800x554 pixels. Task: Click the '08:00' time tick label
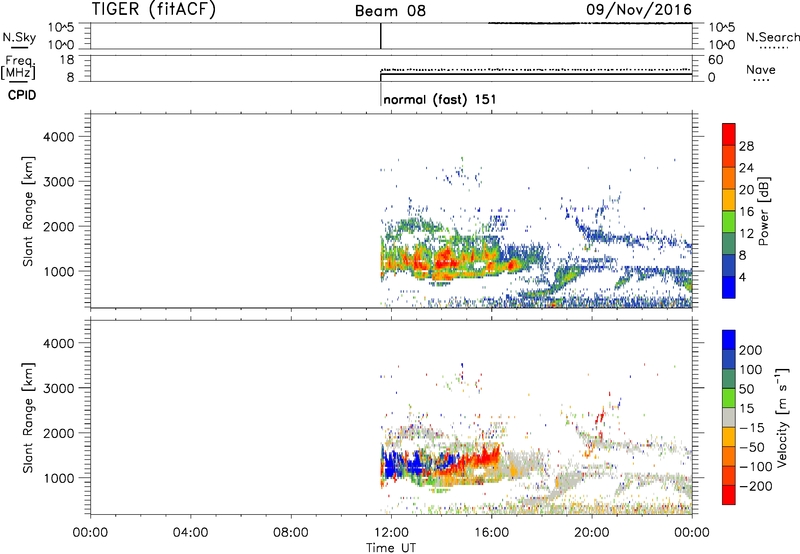[x=290, y=533]
